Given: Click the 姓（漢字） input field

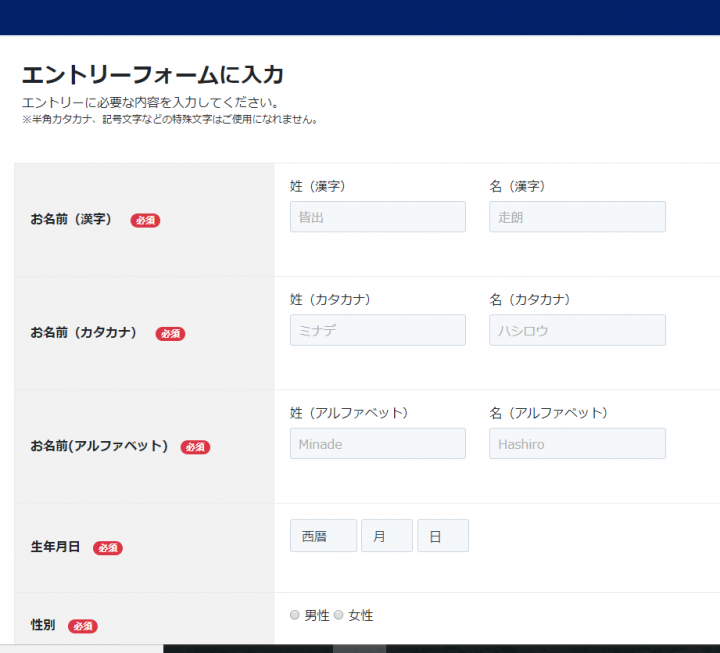Looking at the screenshot, I should point(377,217).
